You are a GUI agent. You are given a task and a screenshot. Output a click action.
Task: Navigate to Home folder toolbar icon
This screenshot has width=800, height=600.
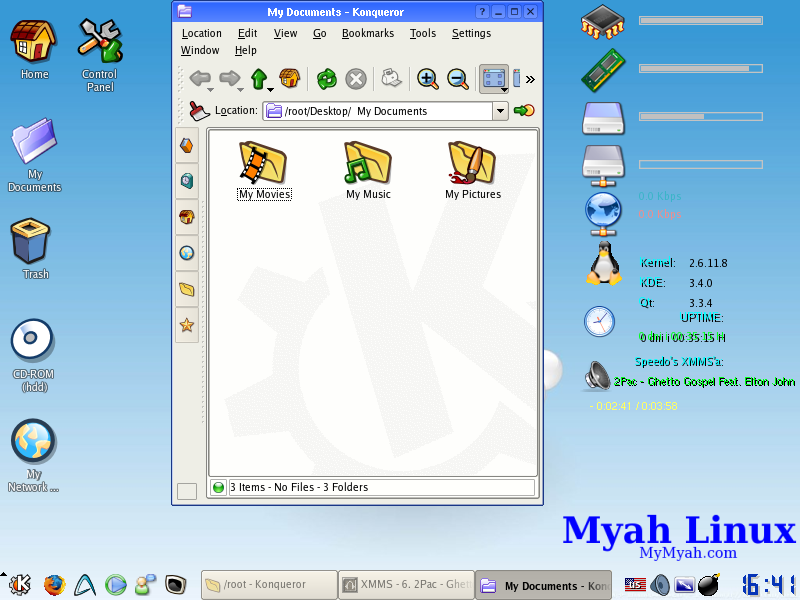289,79
